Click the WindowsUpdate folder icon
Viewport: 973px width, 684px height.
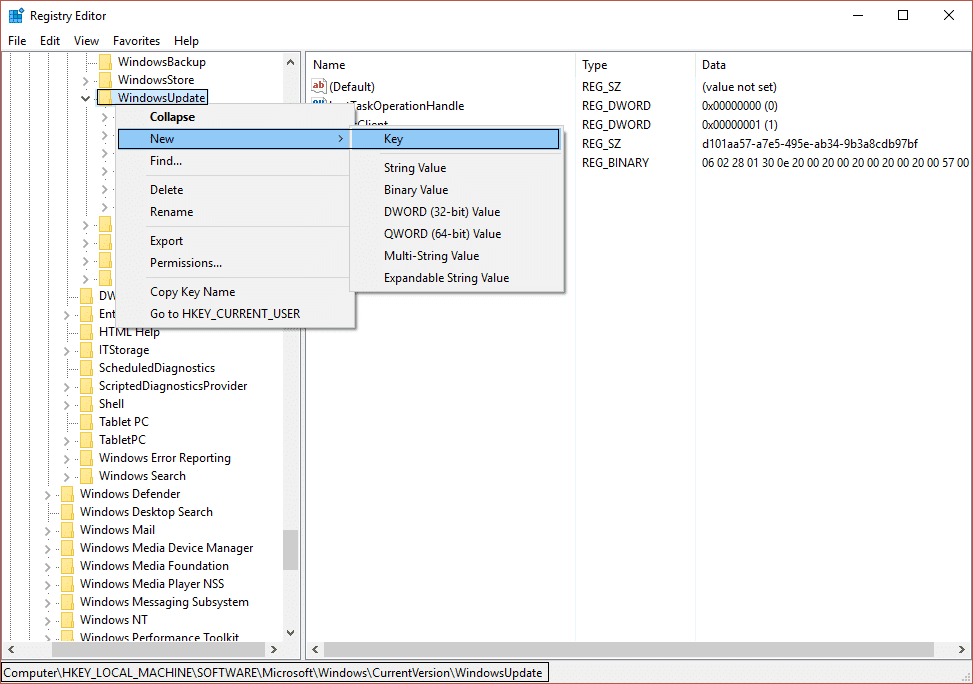(x=106, y=97)
